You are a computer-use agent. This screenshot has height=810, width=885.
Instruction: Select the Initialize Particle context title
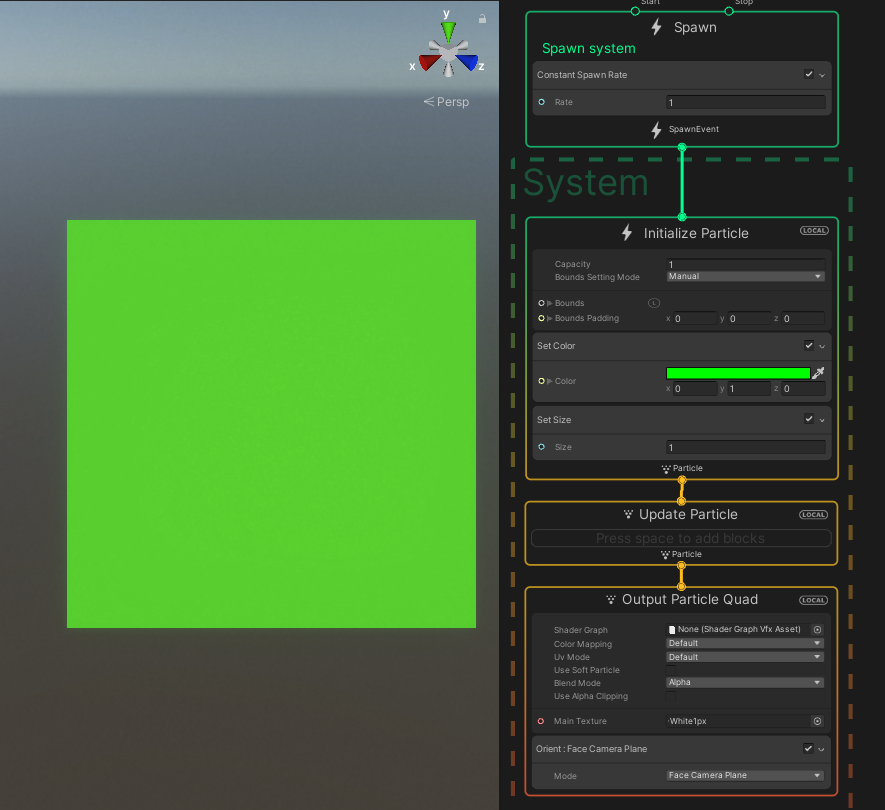[696, 233]
